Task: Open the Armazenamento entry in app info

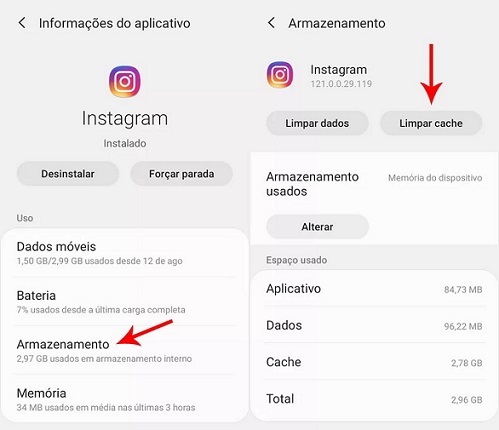Action: pyautogui.click(x=125, y=351)
